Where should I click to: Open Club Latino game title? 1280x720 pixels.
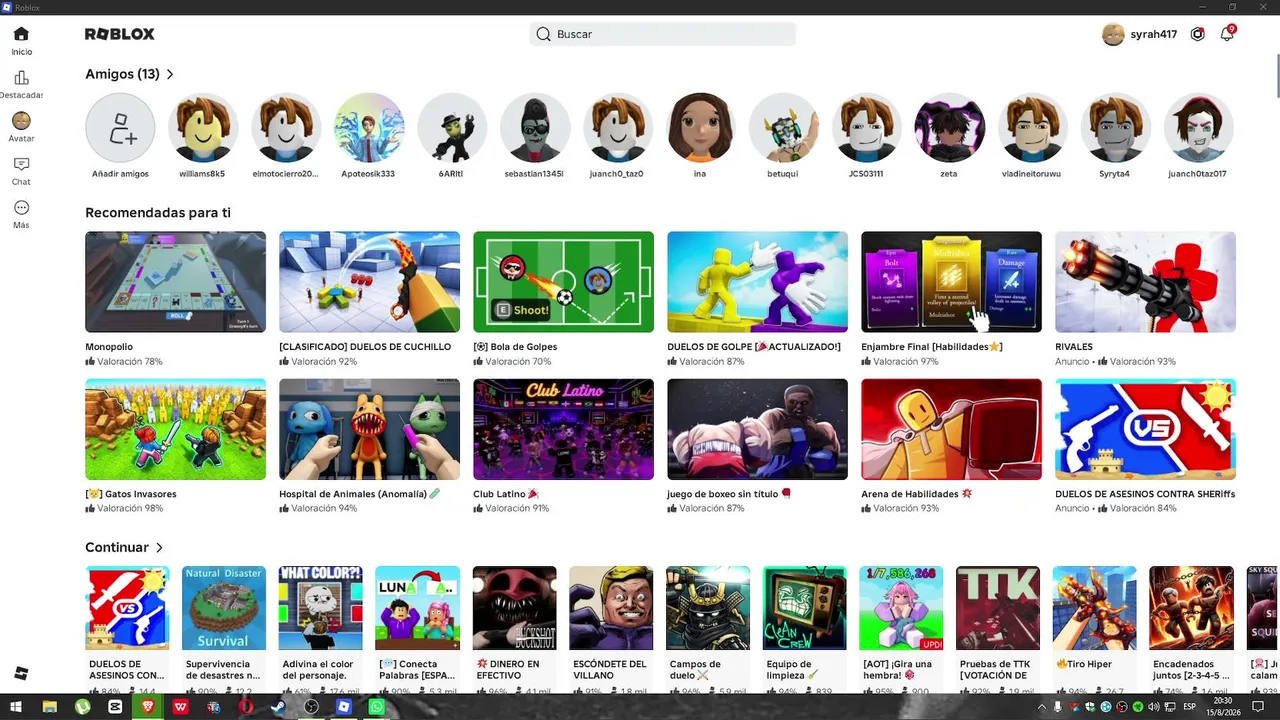pyautogui.click(x=506, y=494)
